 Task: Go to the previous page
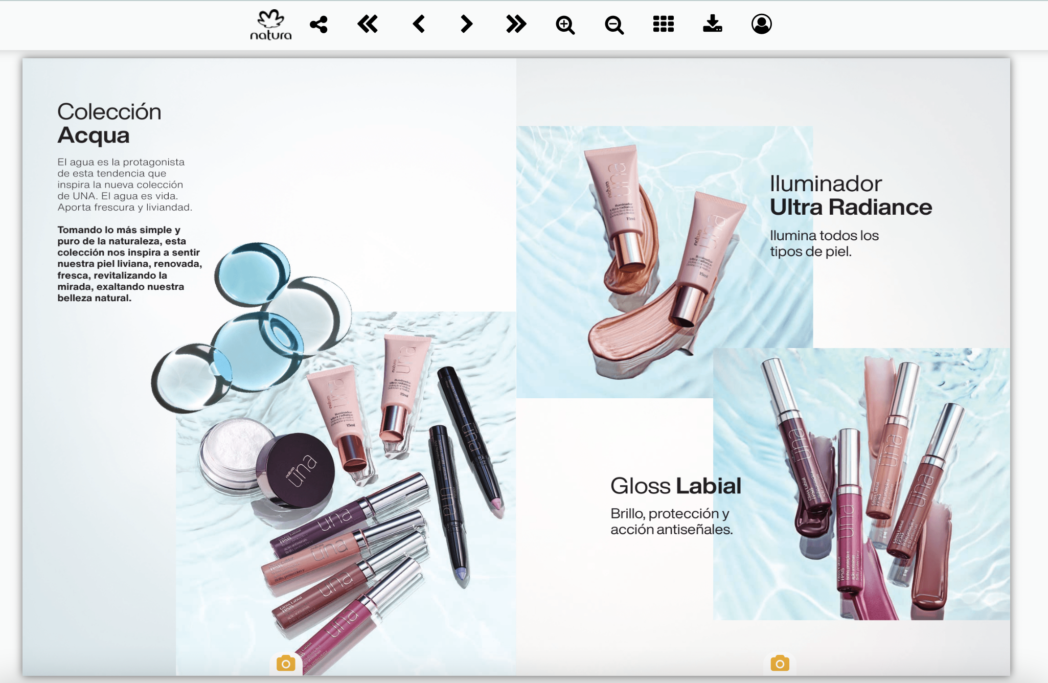(419, 25)
